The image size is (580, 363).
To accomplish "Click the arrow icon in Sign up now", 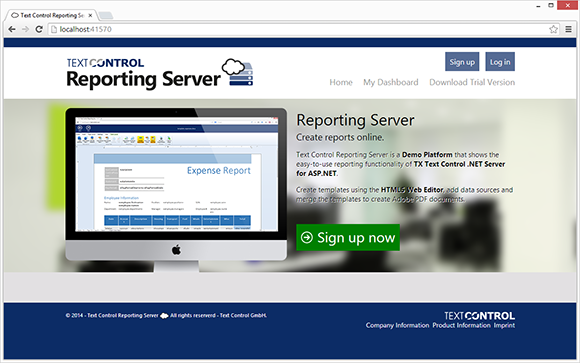I will [x=307, y=237].
